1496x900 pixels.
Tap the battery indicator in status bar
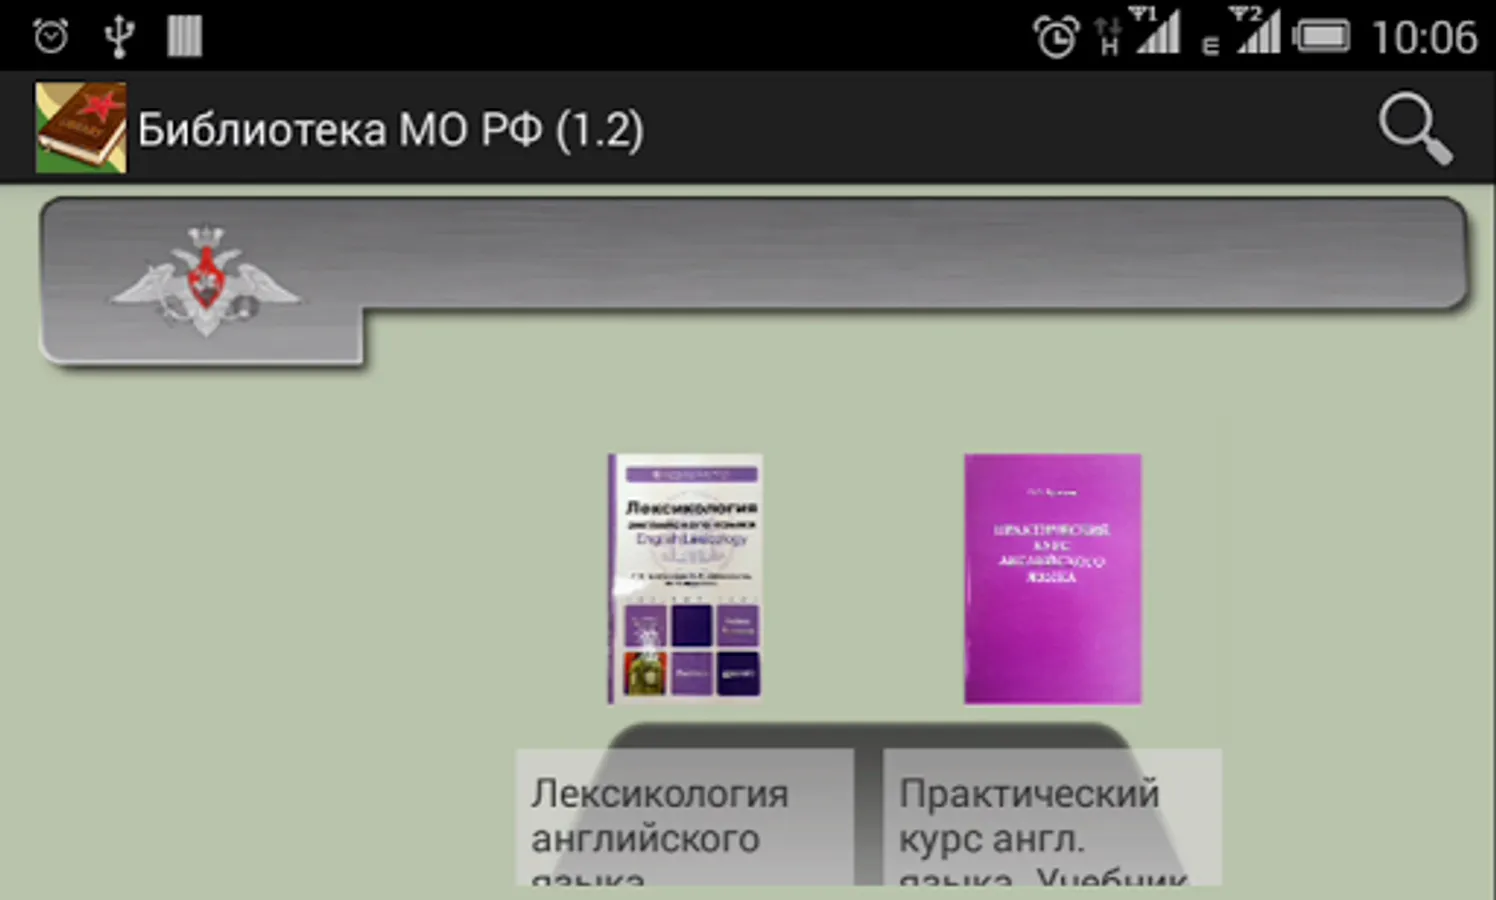coord(1321,37)
